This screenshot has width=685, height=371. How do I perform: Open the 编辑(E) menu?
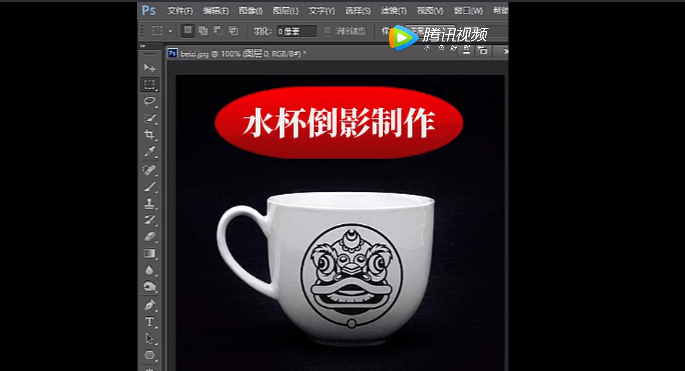tap(215, 10)
